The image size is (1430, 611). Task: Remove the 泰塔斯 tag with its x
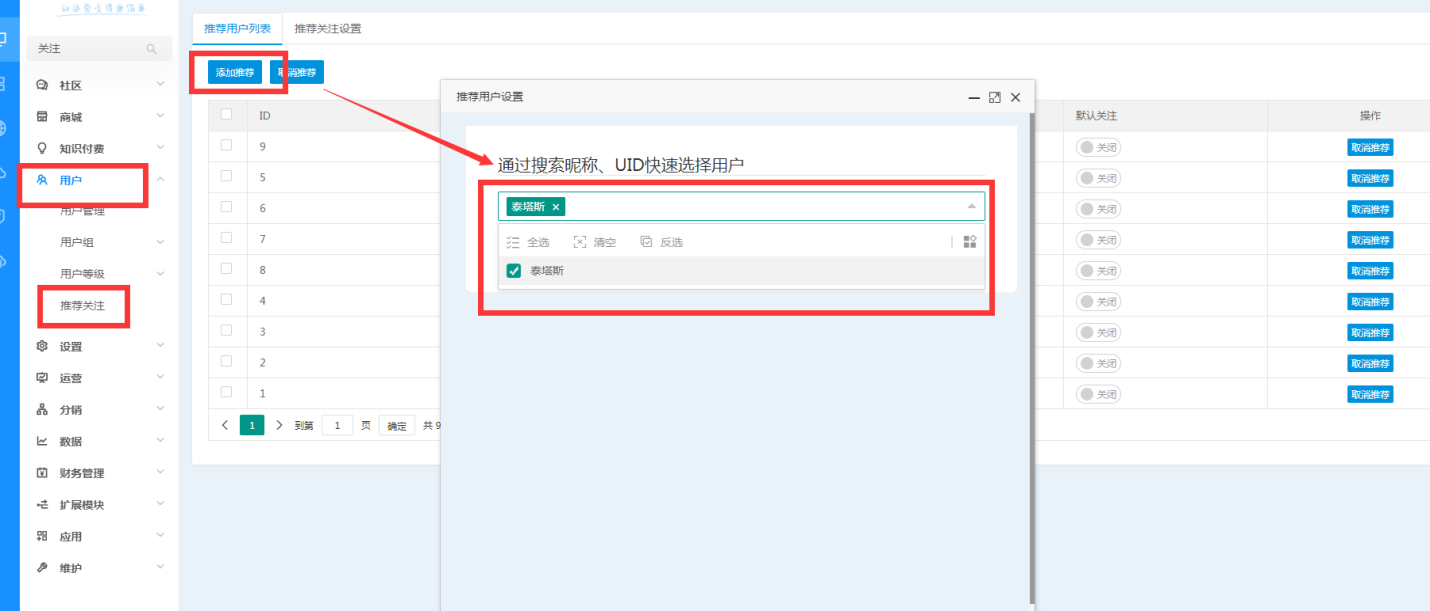click(556, 207)
